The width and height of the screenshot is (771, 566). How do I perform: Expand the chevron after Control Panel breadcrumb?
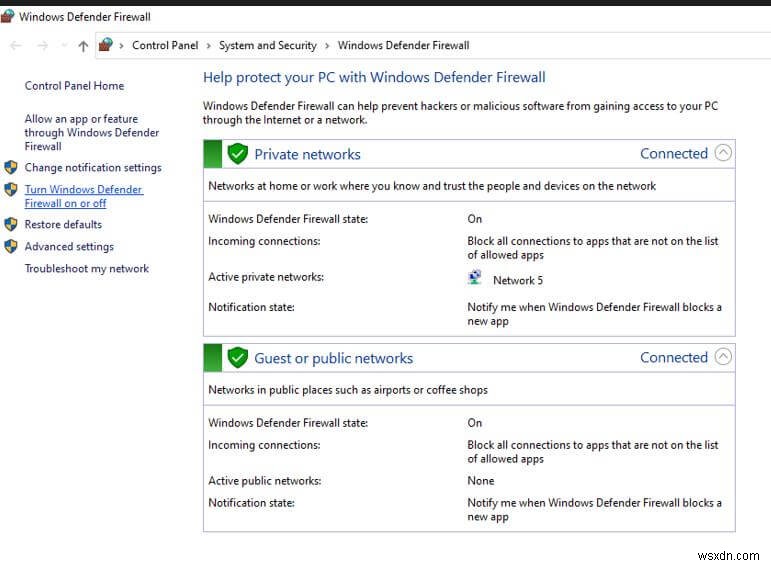[x=208, y=46]
